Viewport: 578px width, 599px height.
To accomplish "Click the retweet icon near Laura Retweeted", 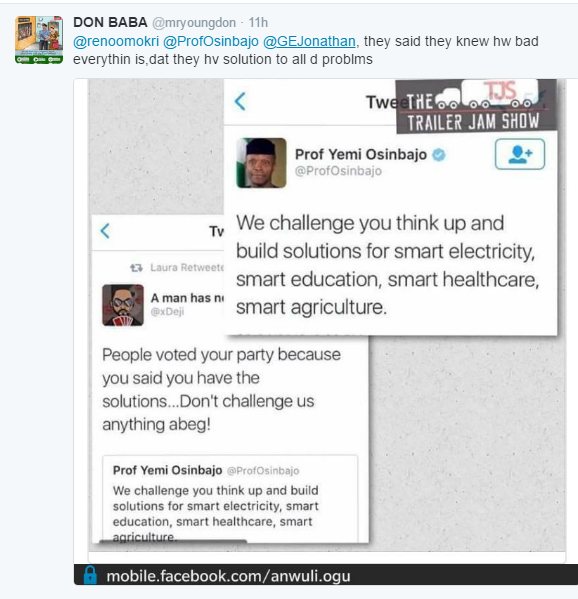I will click(x=136, y=268).
